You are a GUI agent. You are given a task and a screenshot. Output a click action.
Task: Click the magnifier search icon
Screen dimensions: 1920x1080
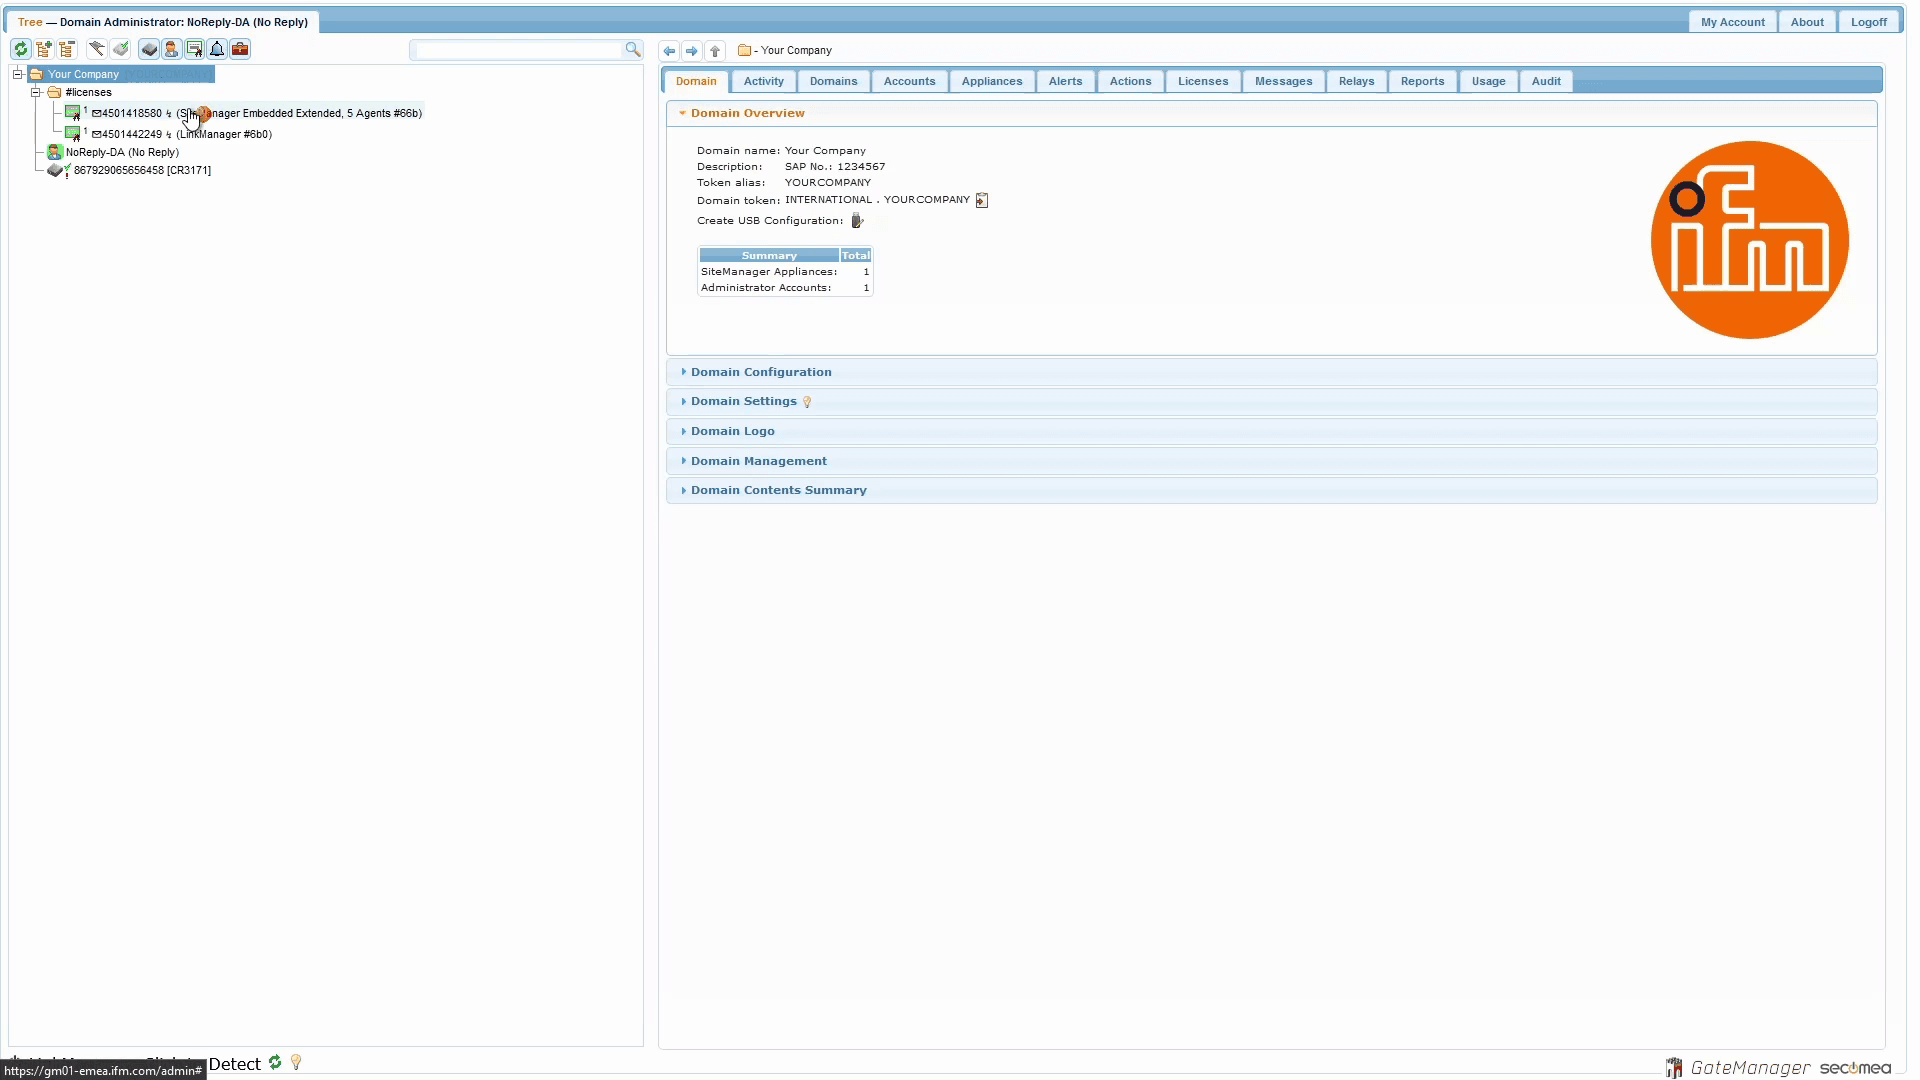click(x=632, y=49)
